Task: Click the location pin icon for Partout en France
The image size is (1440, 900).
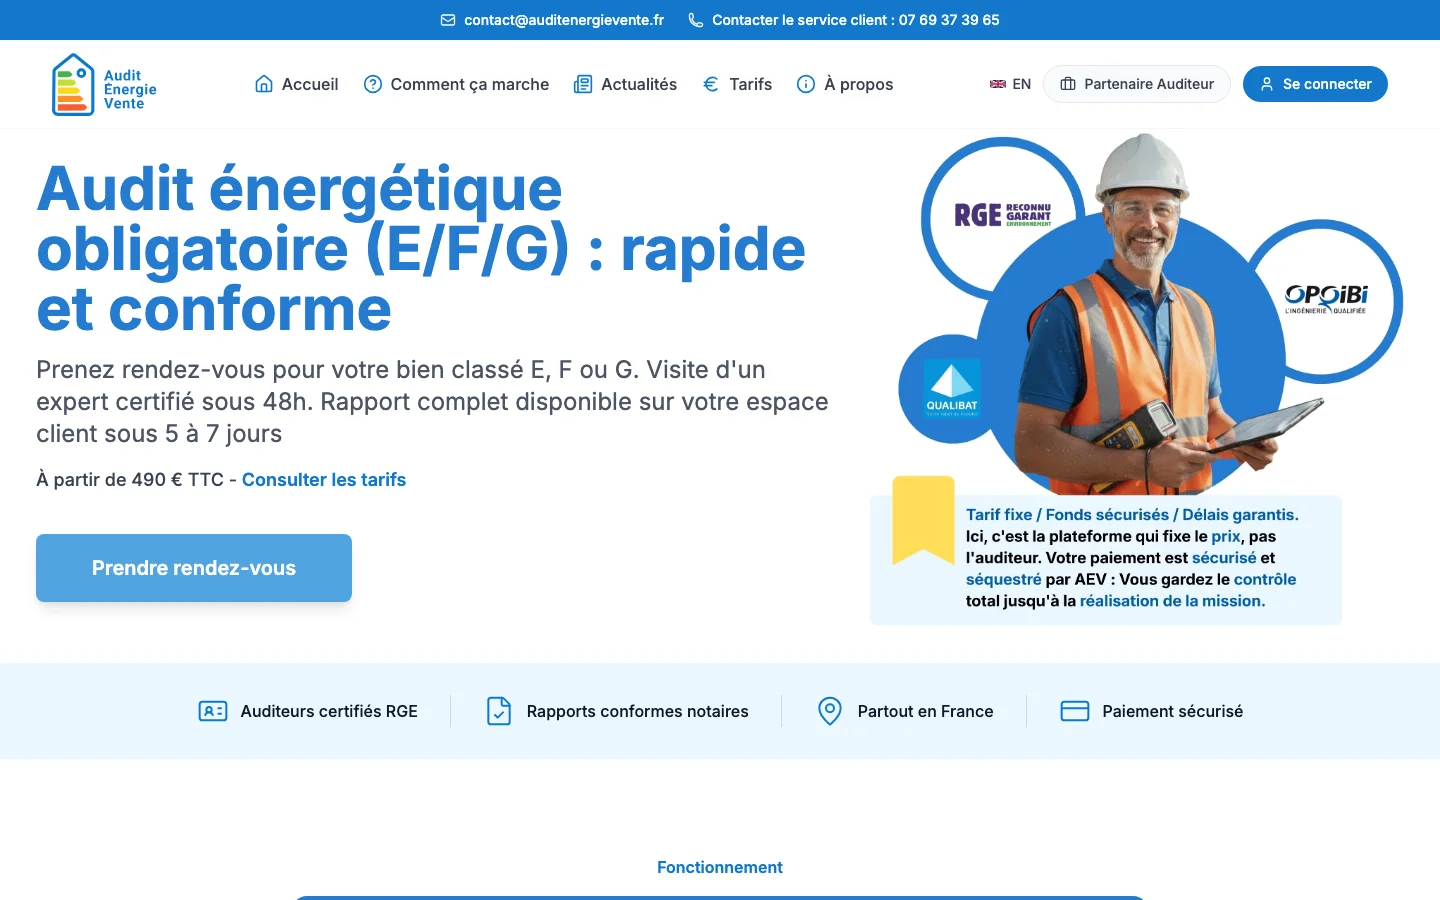Action: (x=829, y=711)
